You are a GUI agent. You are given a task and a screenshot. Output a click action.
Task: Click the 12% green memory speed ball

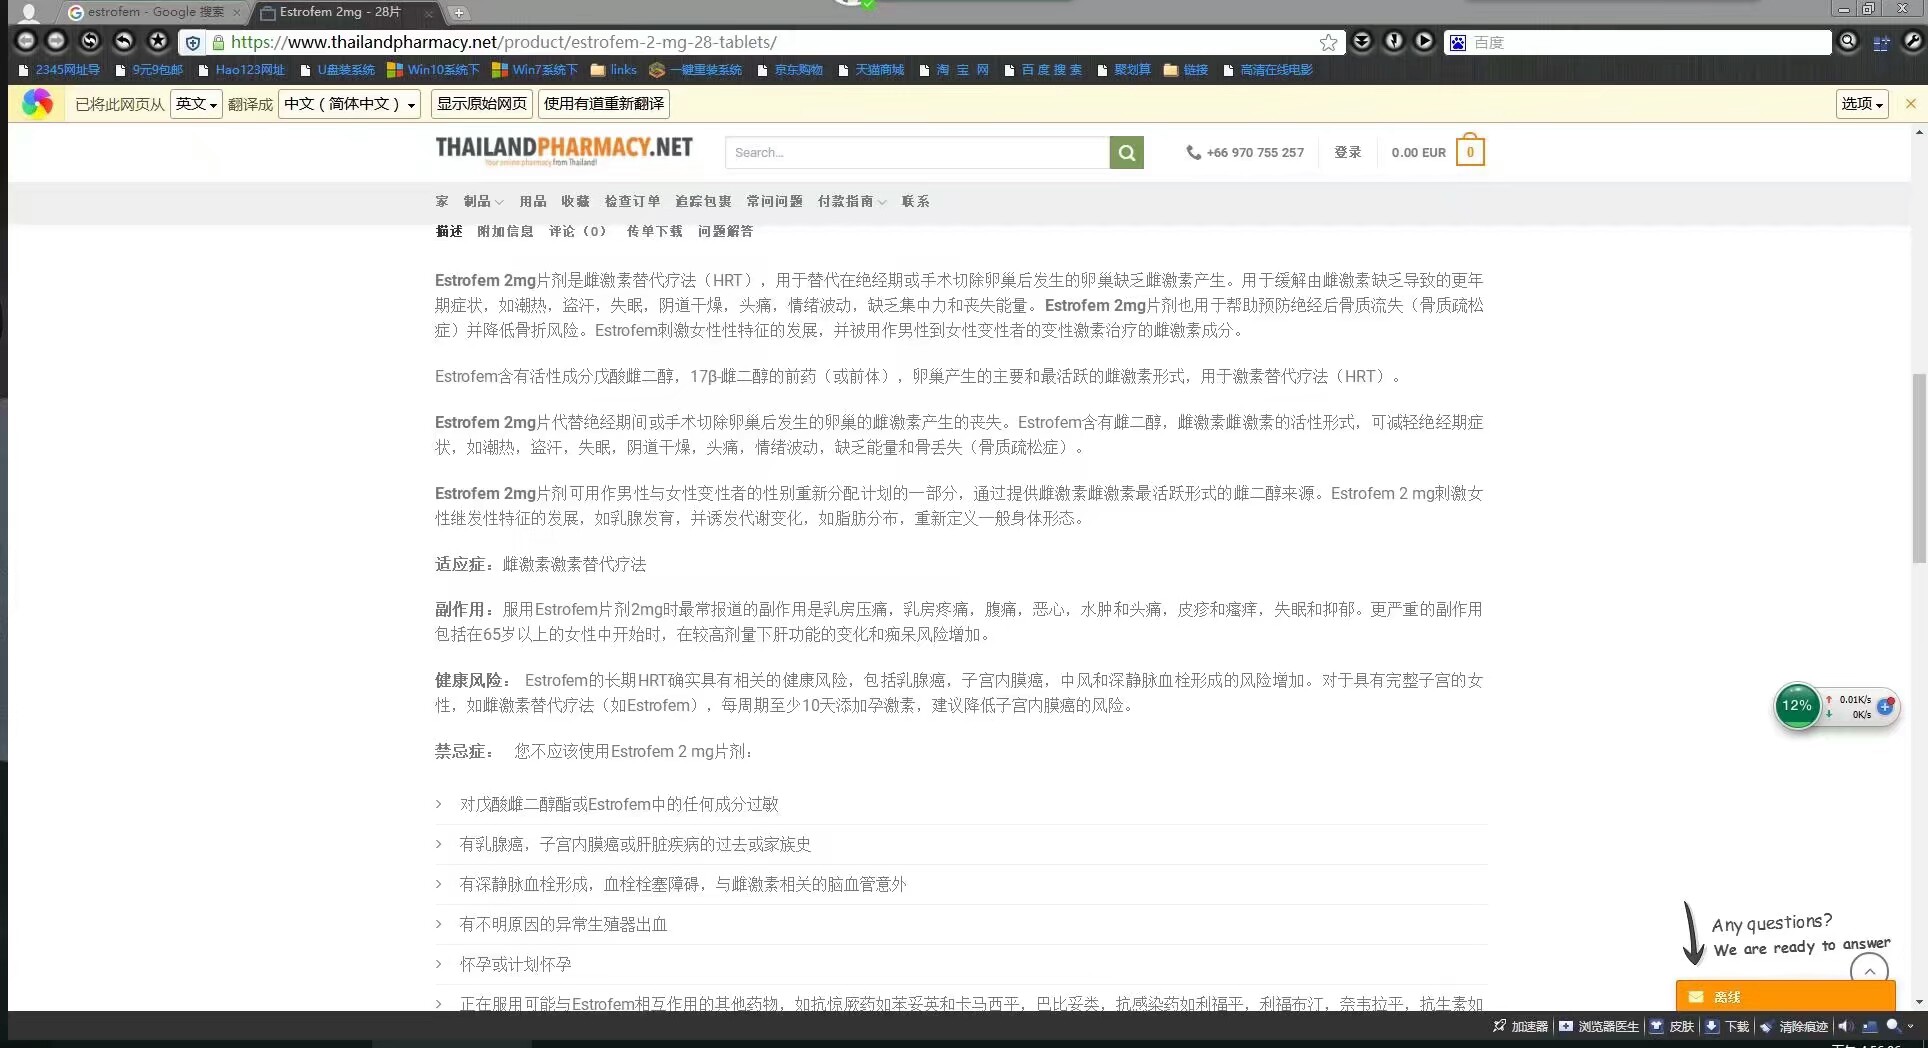(1797, 706)
